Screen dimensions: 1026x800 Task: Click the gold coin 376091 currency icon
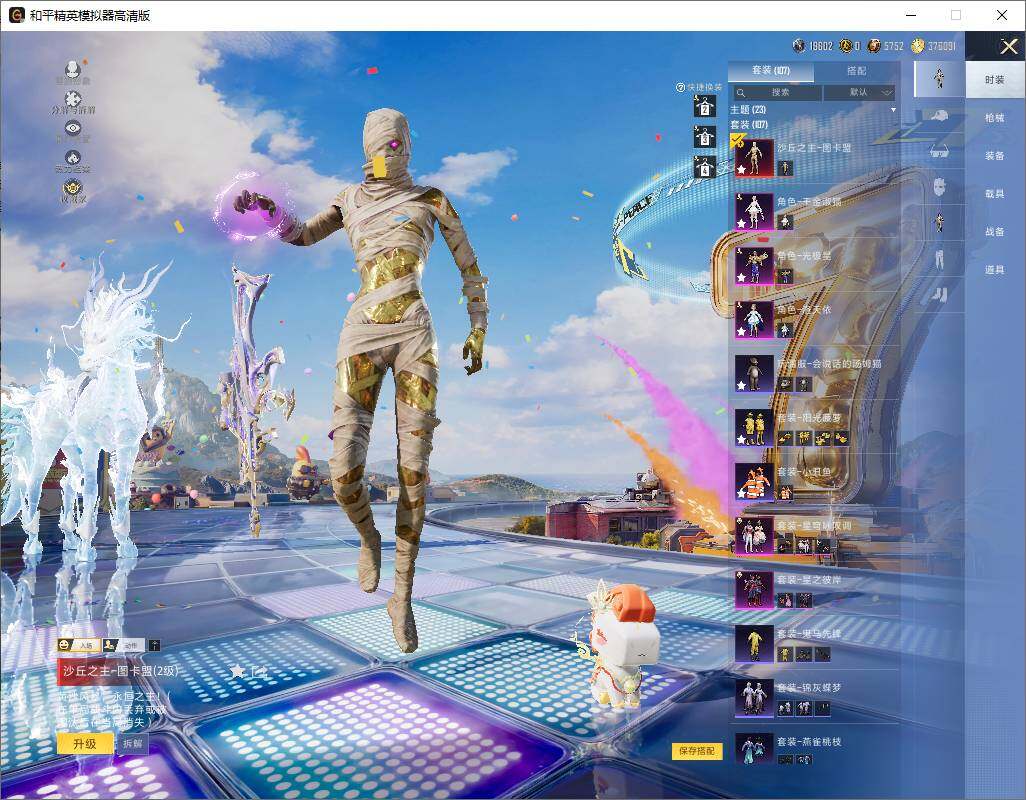[x=917, y=46]
